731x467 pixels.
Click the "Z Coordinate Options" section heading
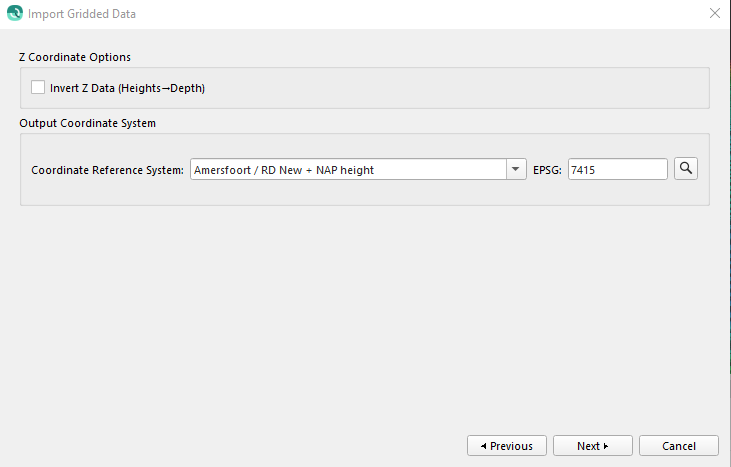pos(75,57)
